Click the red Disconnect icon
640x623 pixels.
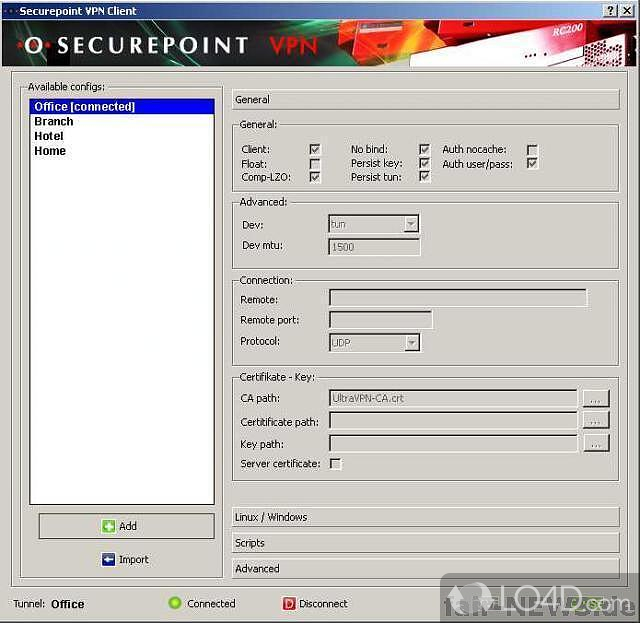pos(289,603)
